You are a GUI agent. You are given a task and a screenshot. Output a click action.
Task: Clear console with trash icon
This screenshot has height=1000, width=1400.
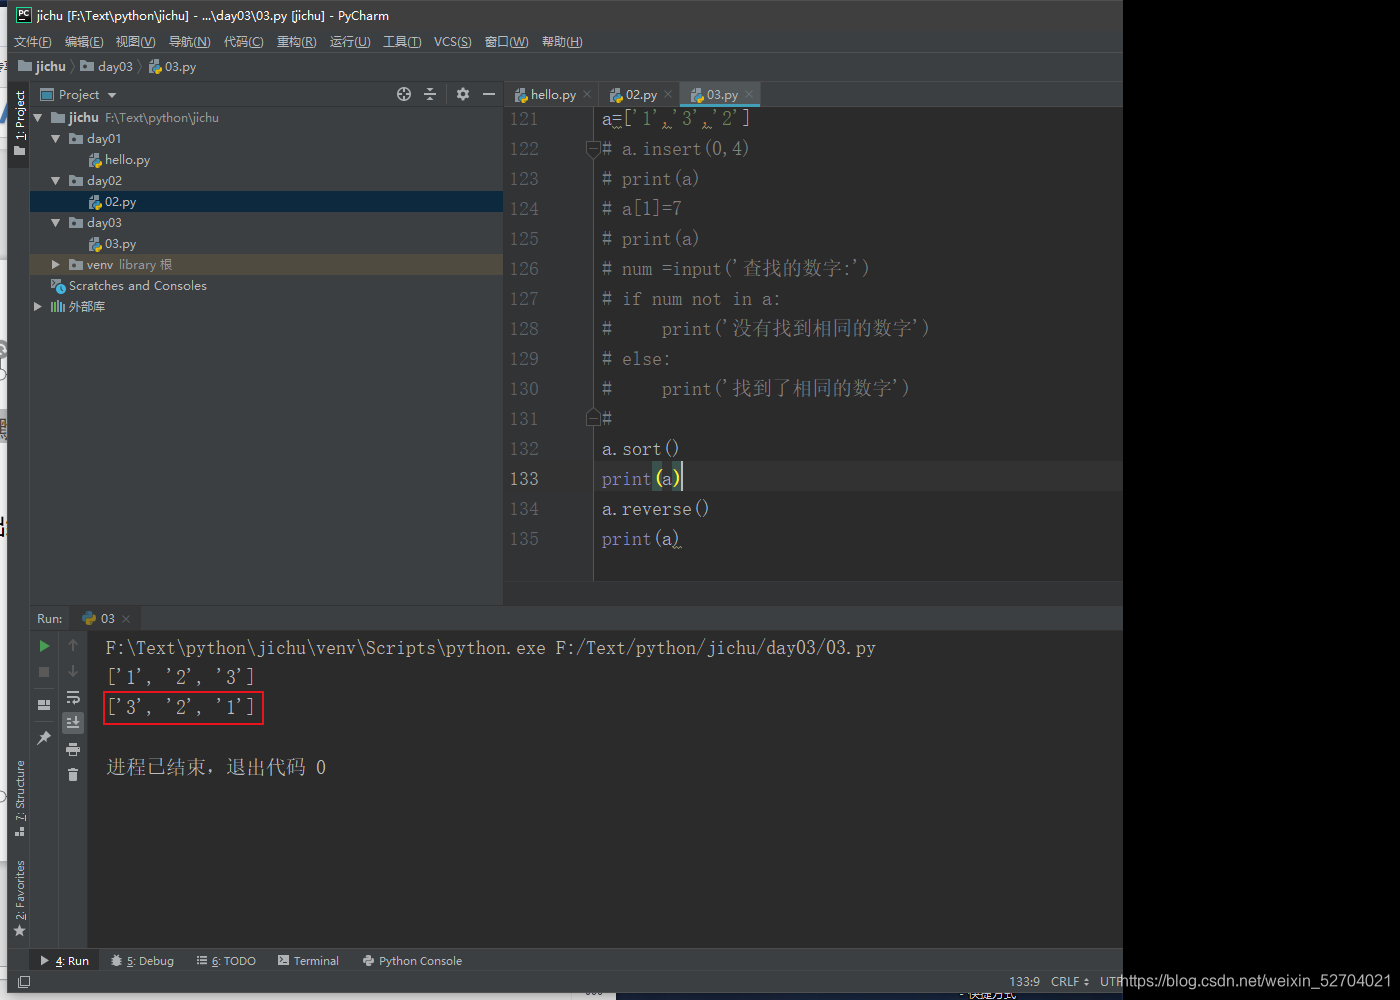point(73,774)
